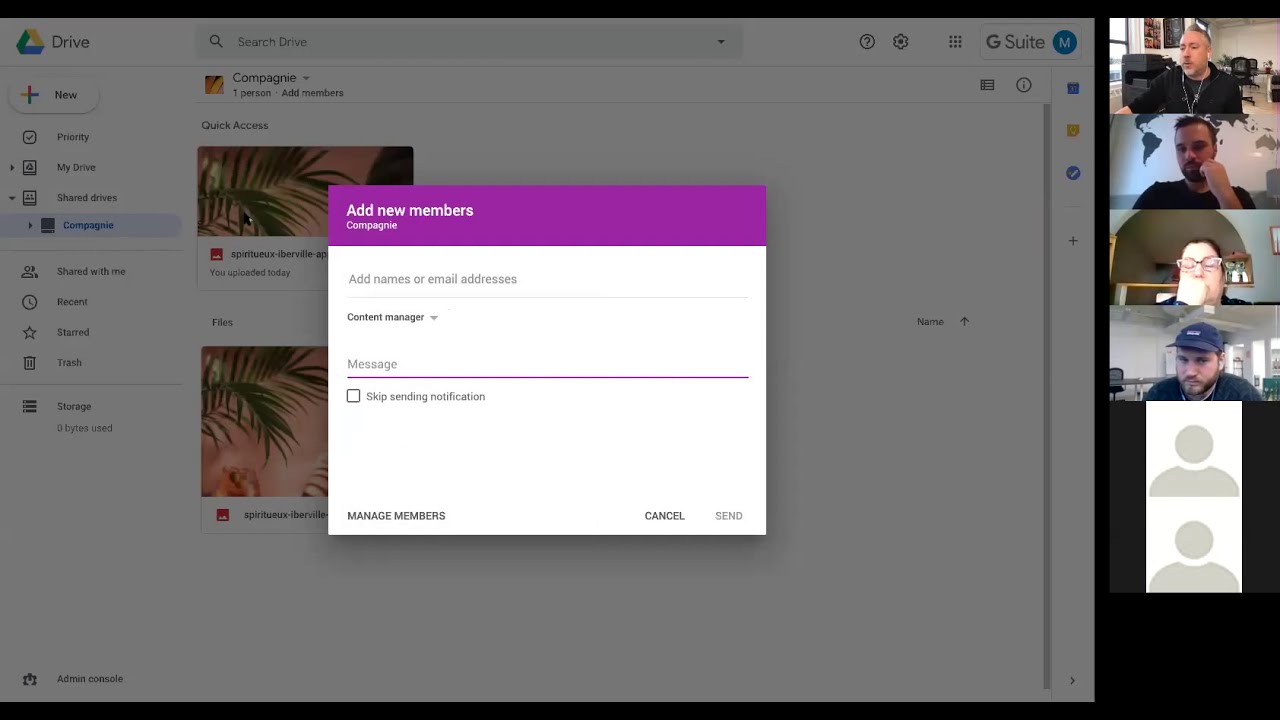Open Starred section
Viewport: 1280px width, 720px height.
[73, 332]
